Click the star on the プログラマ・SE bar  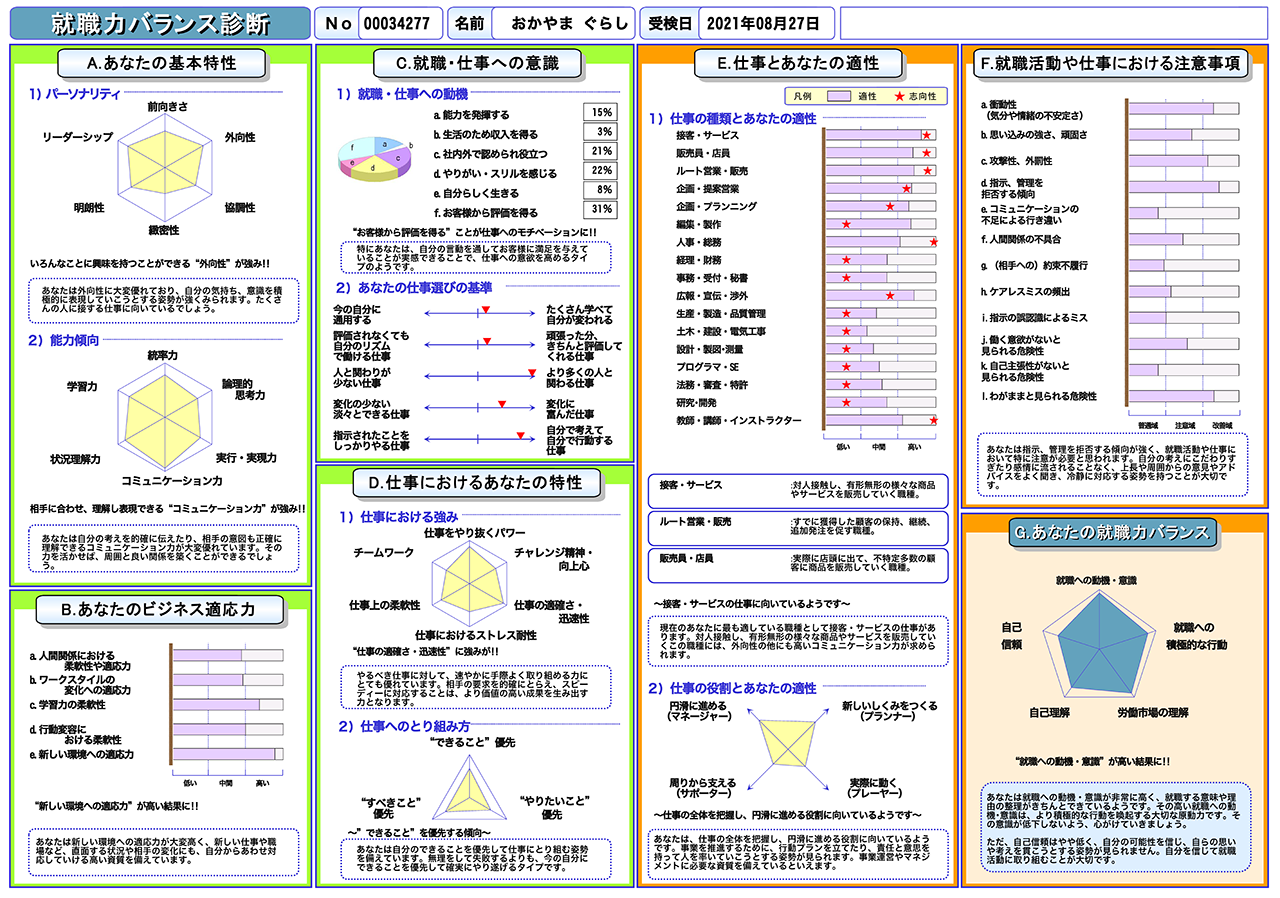click(x=846, y=367)
